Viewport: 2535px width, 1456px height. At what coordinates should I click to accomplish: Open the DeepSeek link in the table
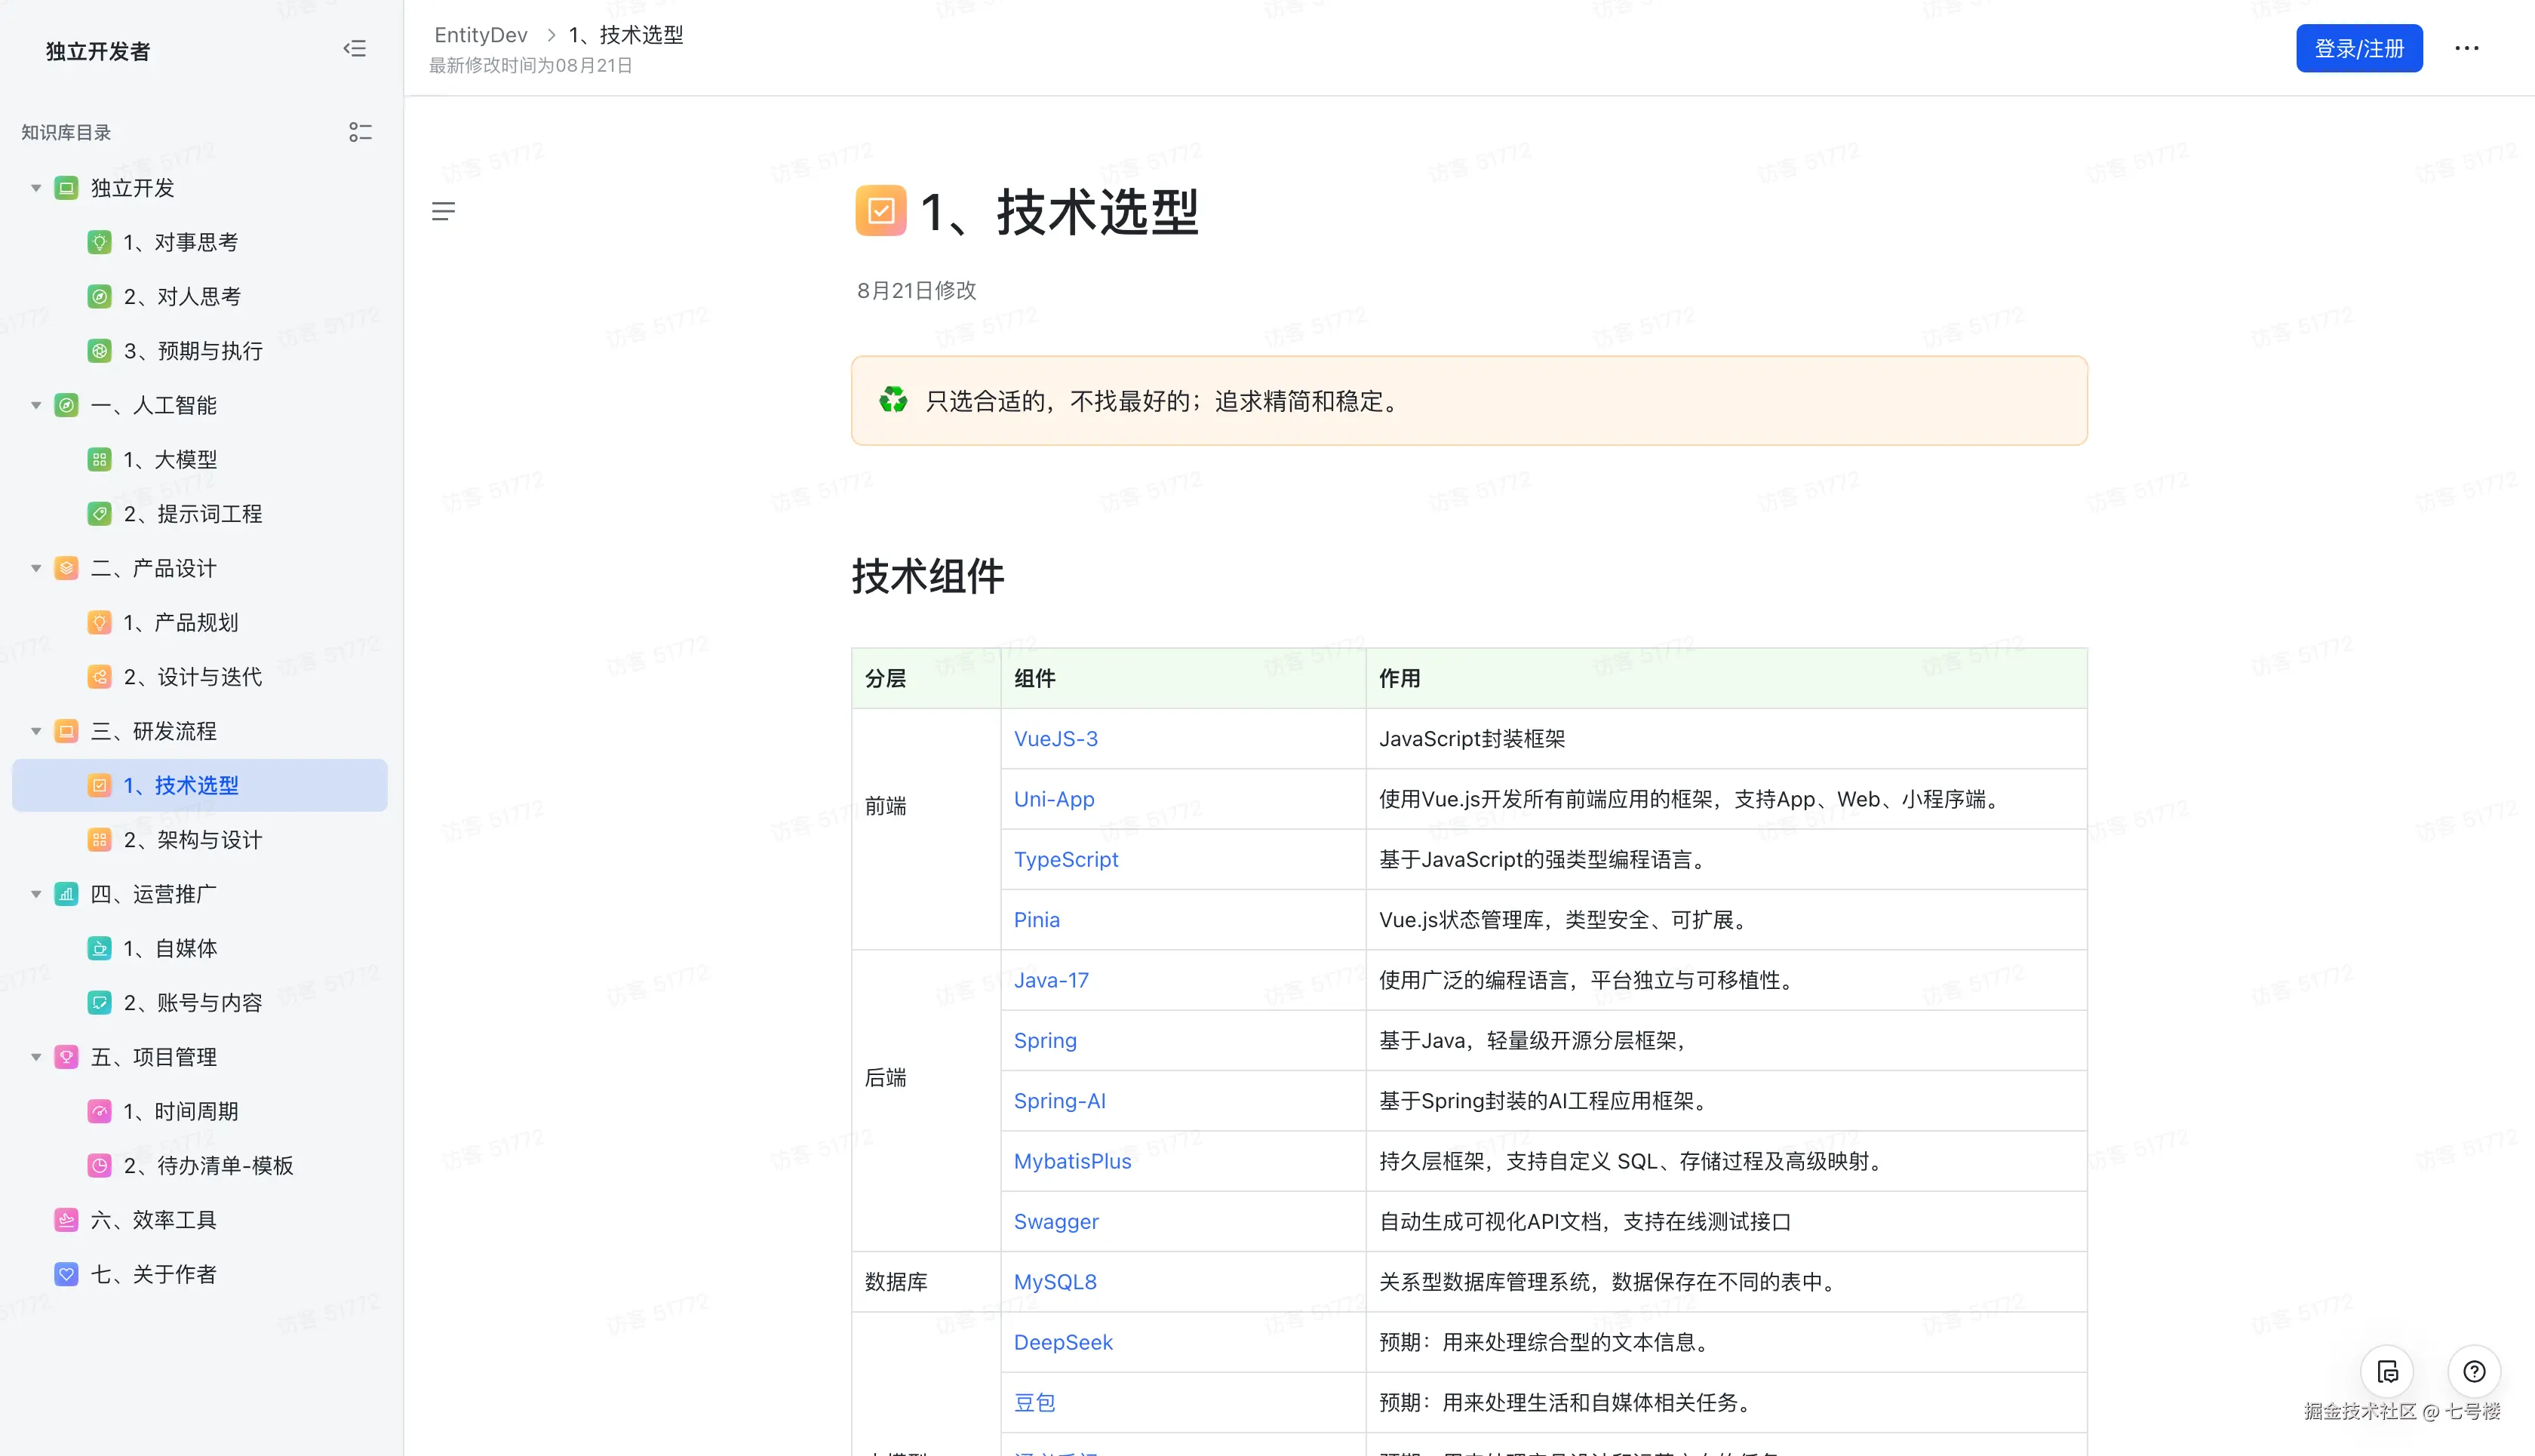pyautogui.click(x=1063, y=1342)
